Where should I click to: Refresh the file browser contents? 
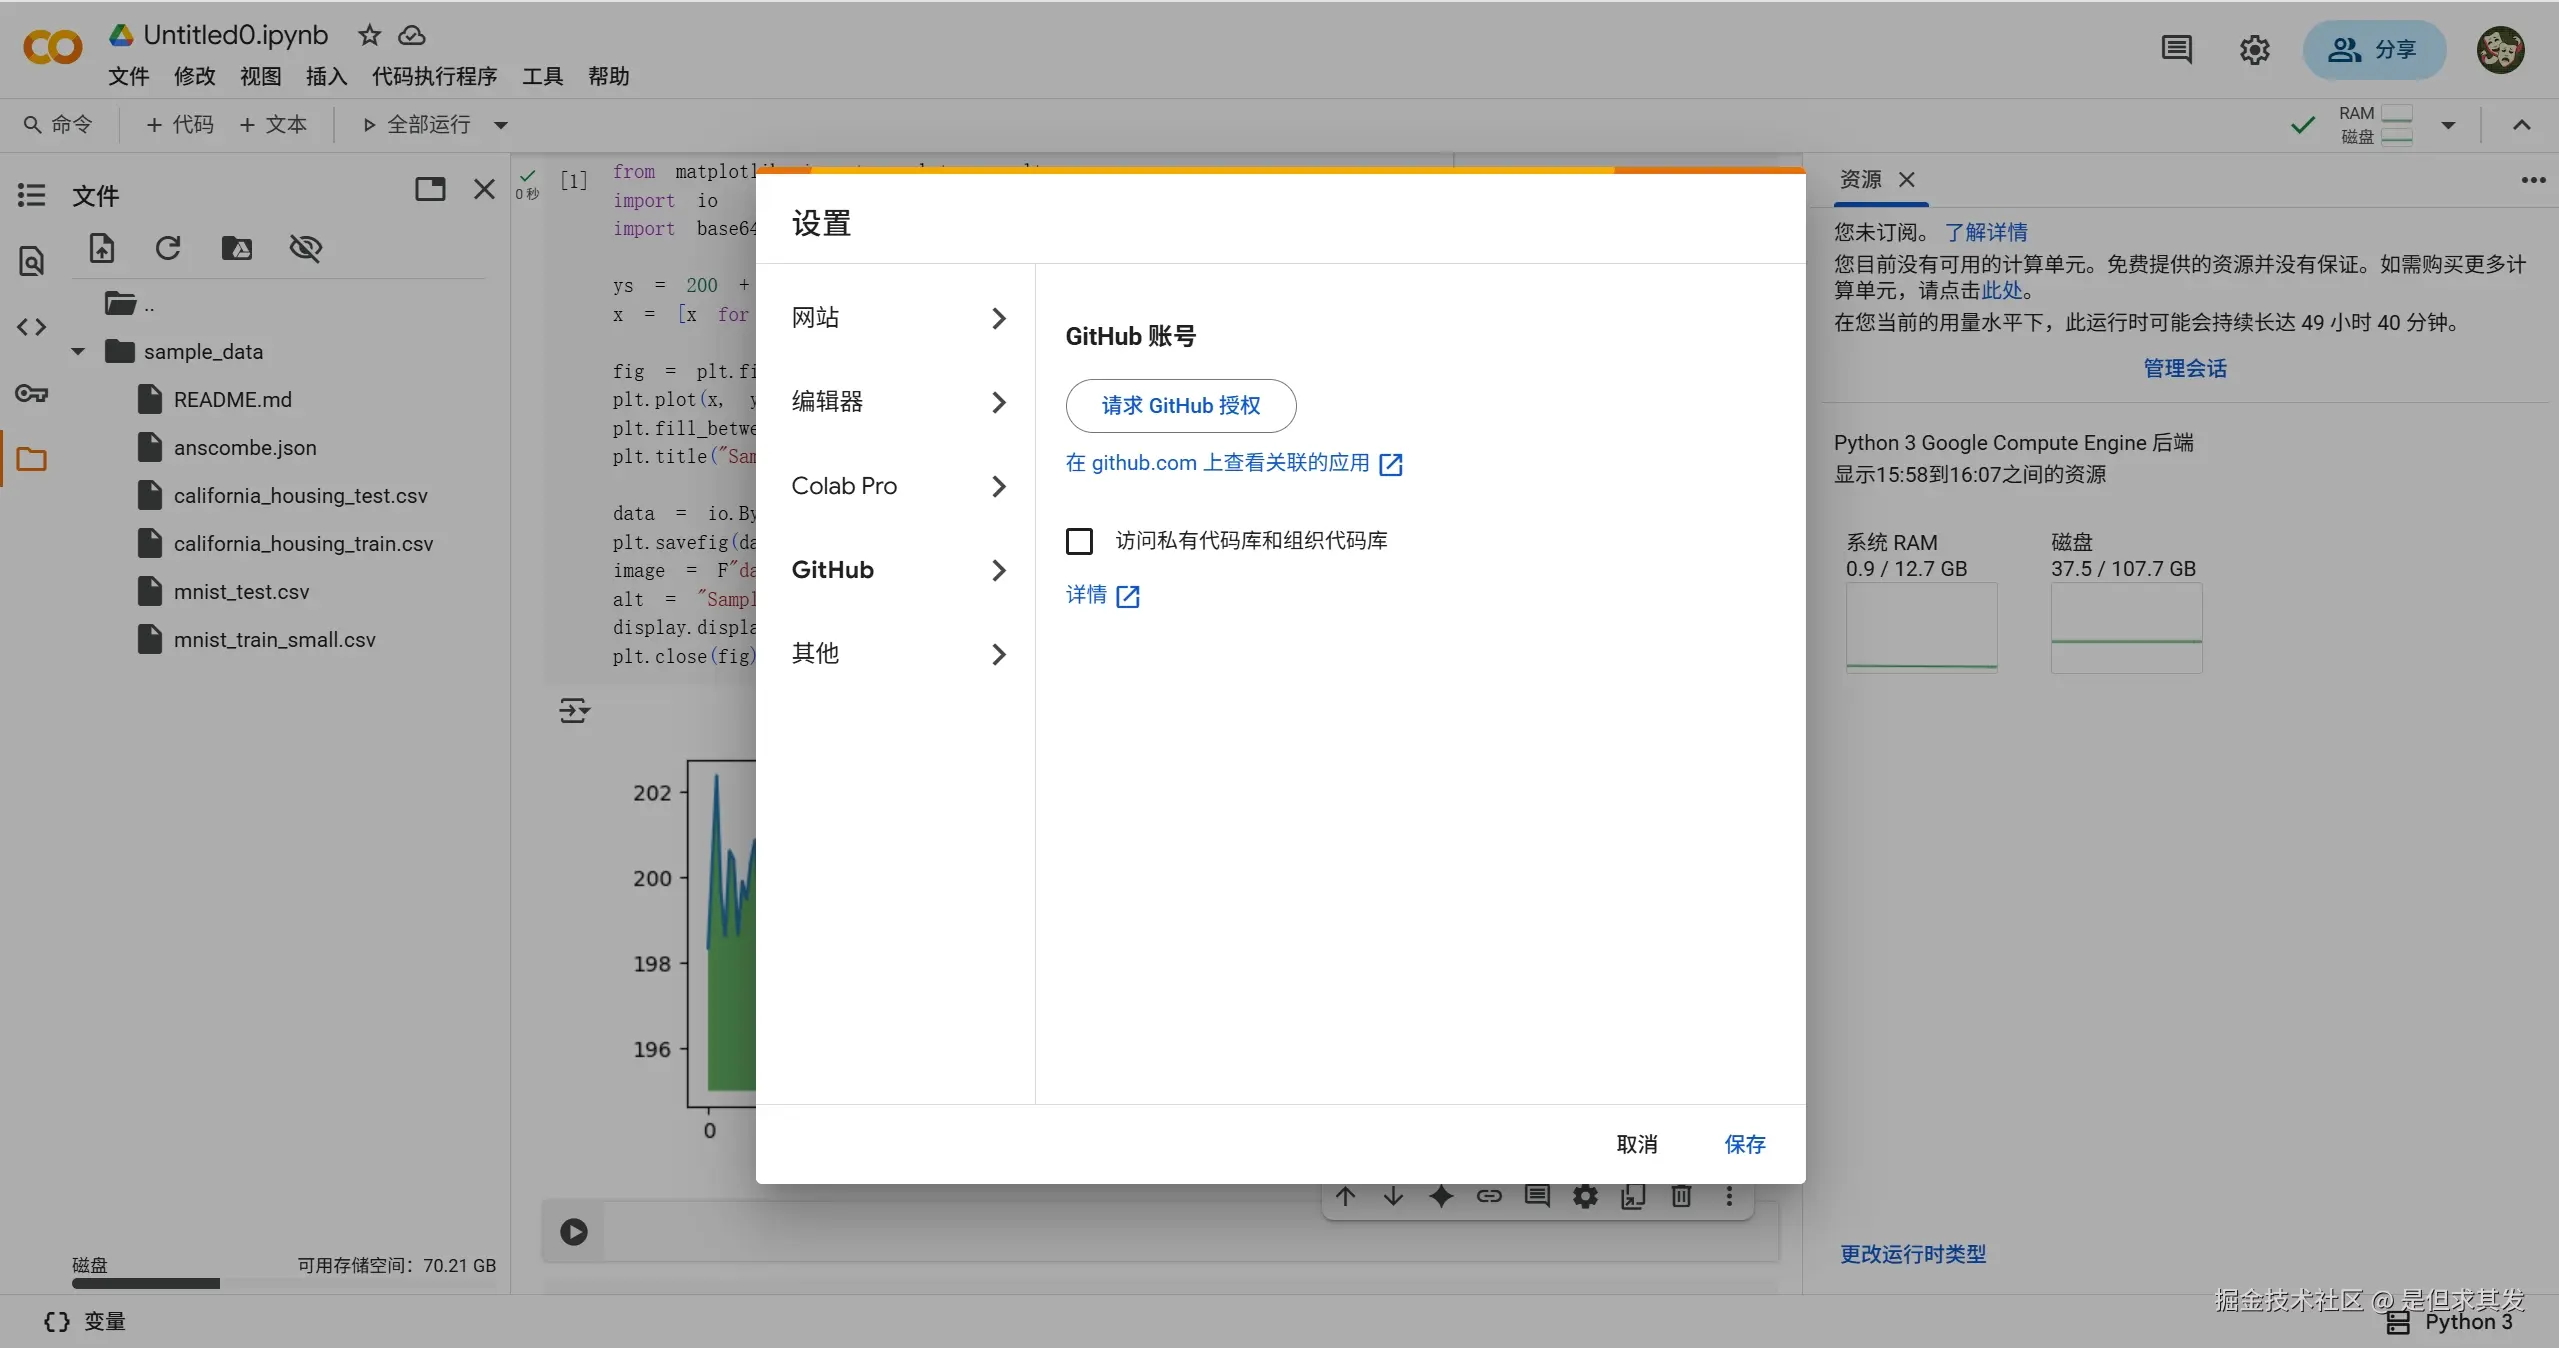167,247
